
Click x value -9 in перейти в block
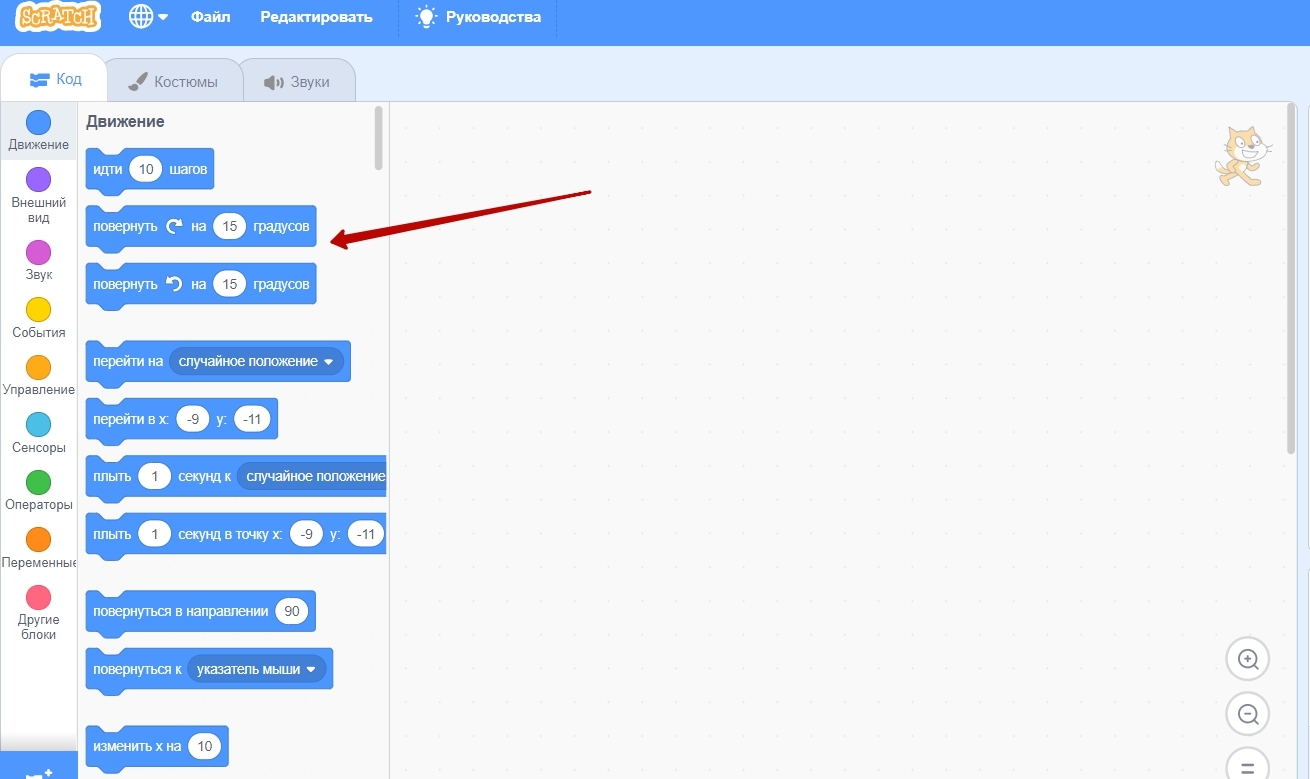(193, 419)
